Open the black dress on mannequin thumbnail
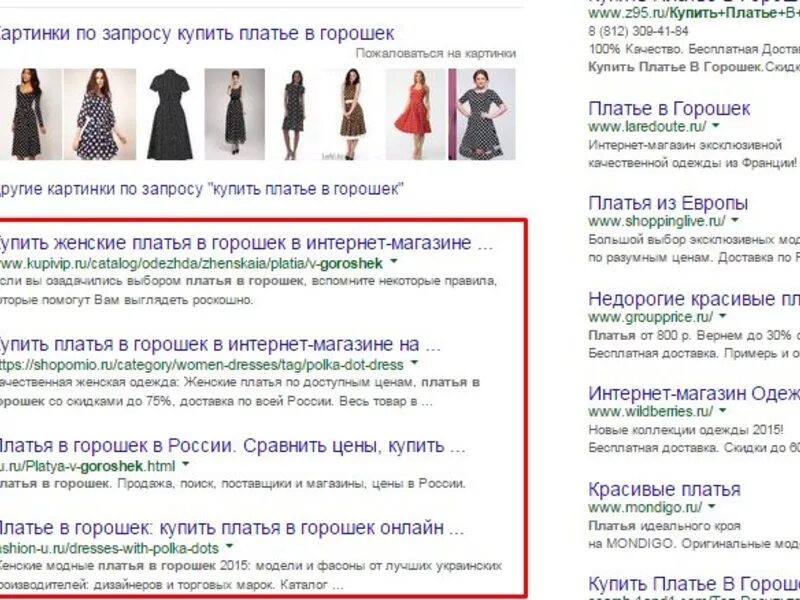The image size is (800, 600). (x=169, y=114)
